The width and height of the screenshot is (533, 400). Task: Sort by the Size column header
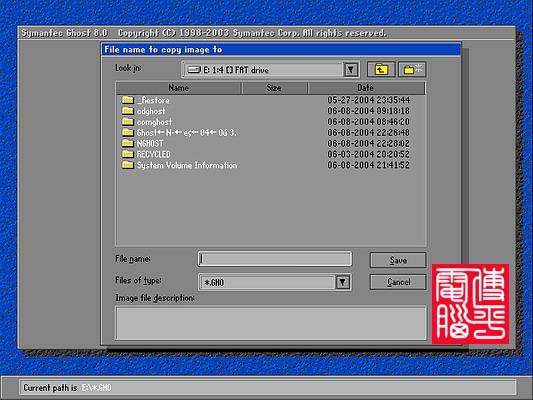point(274,88)
